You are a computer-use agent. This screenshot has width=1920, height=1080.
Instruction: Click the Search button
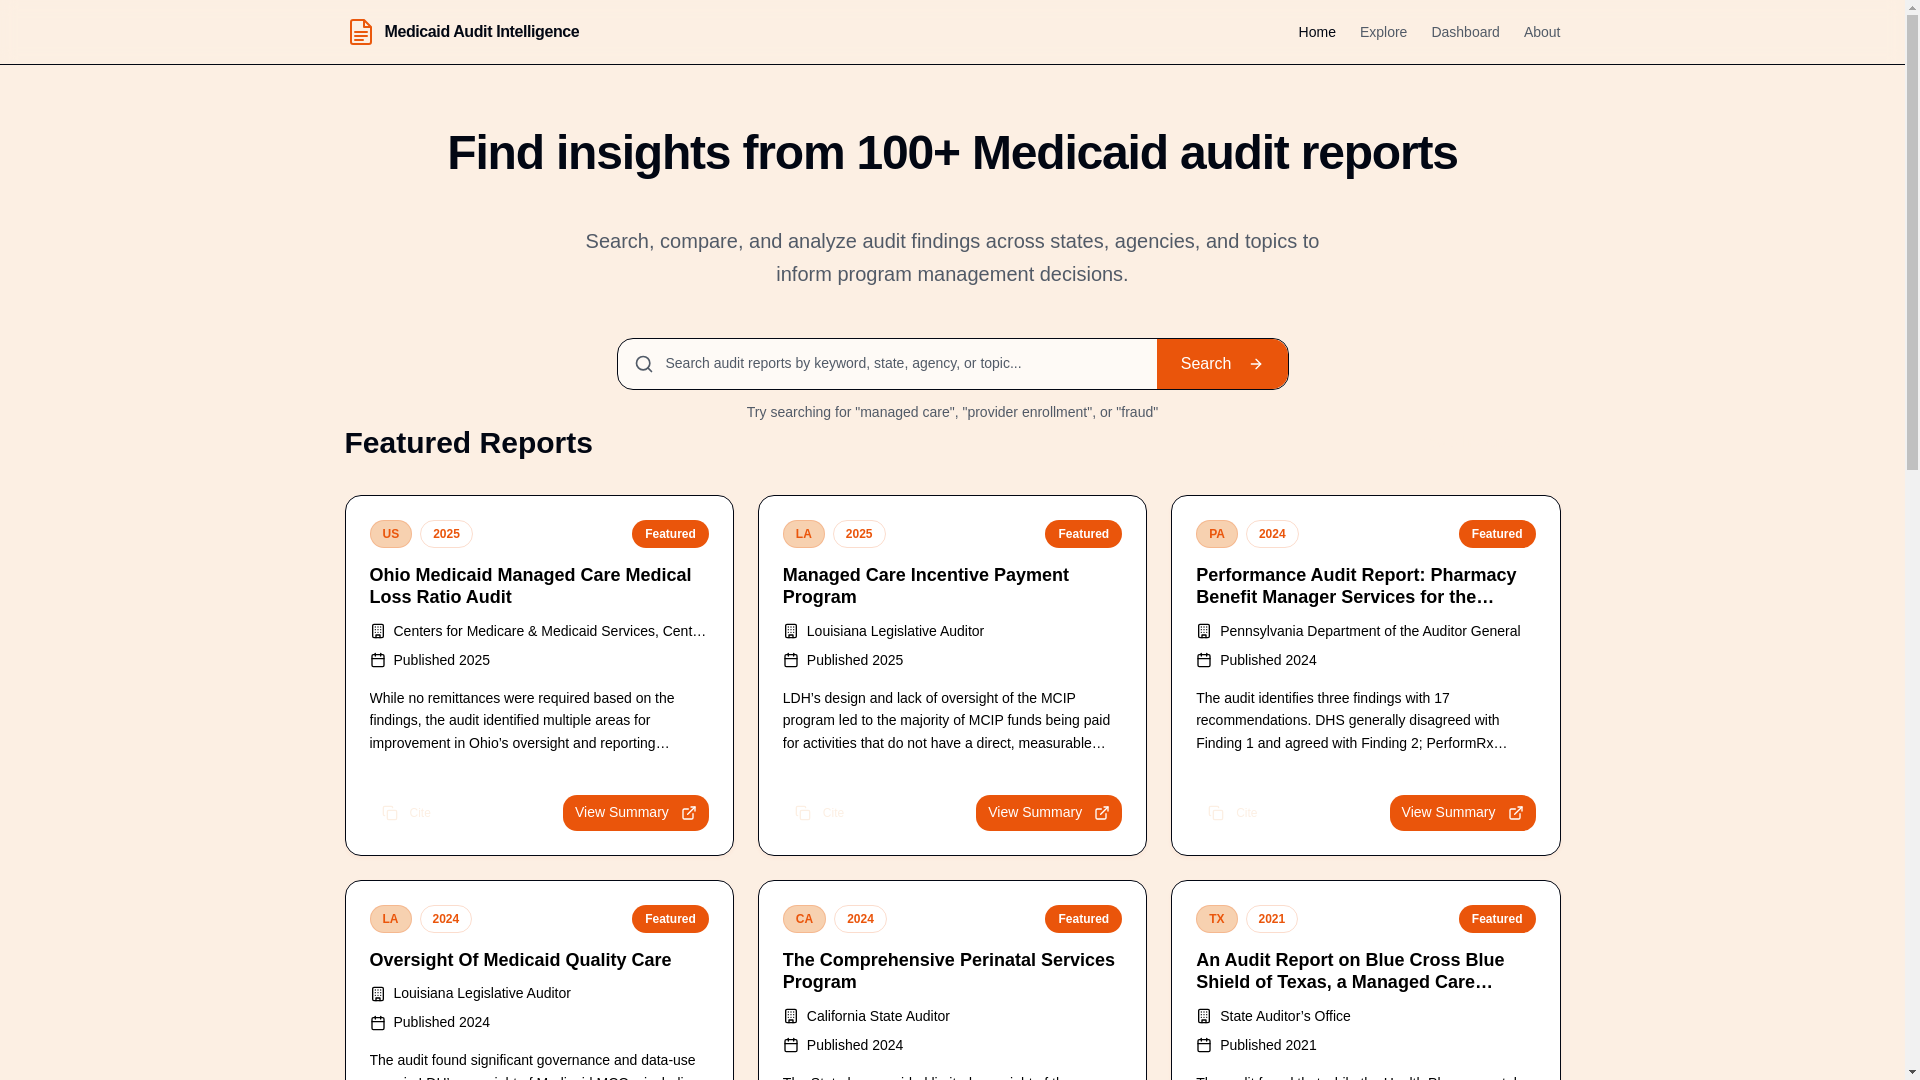(x=1222, y=364)
